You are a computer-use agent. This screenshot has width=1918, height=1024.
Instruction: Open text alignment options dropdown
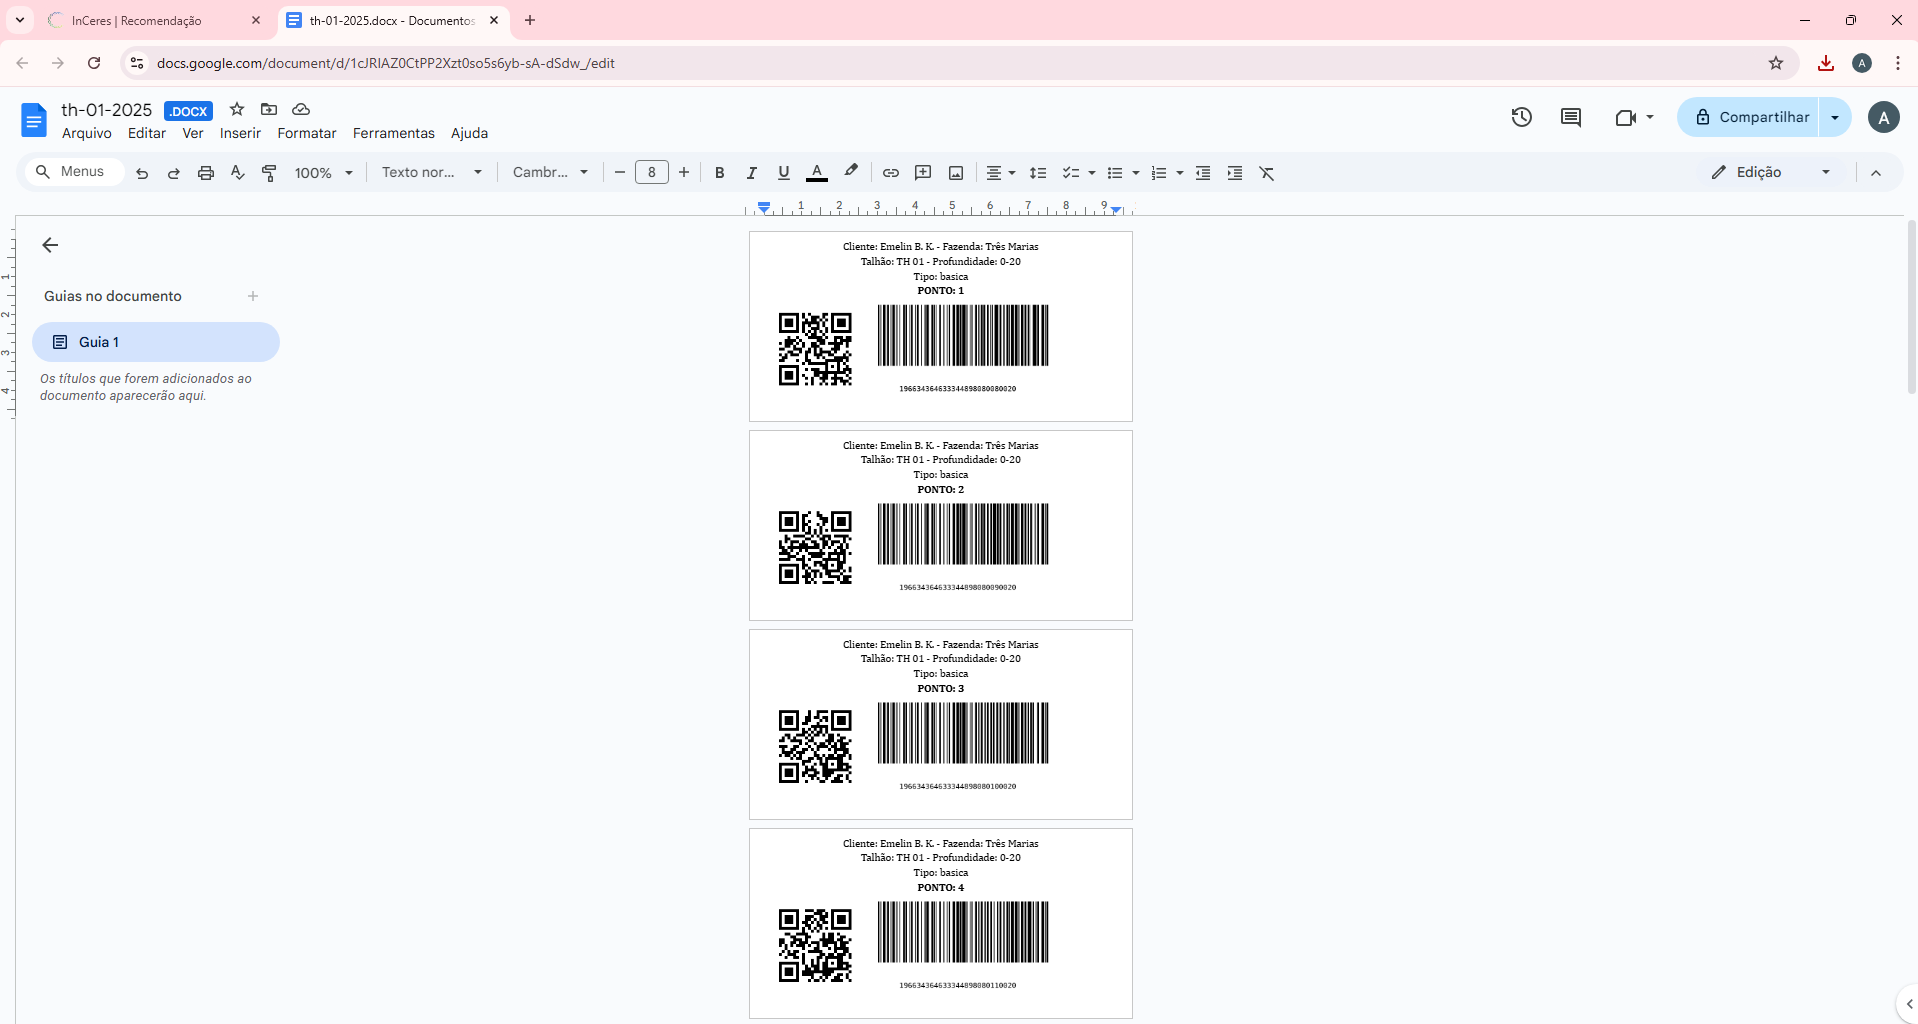tap(1001, 173)
